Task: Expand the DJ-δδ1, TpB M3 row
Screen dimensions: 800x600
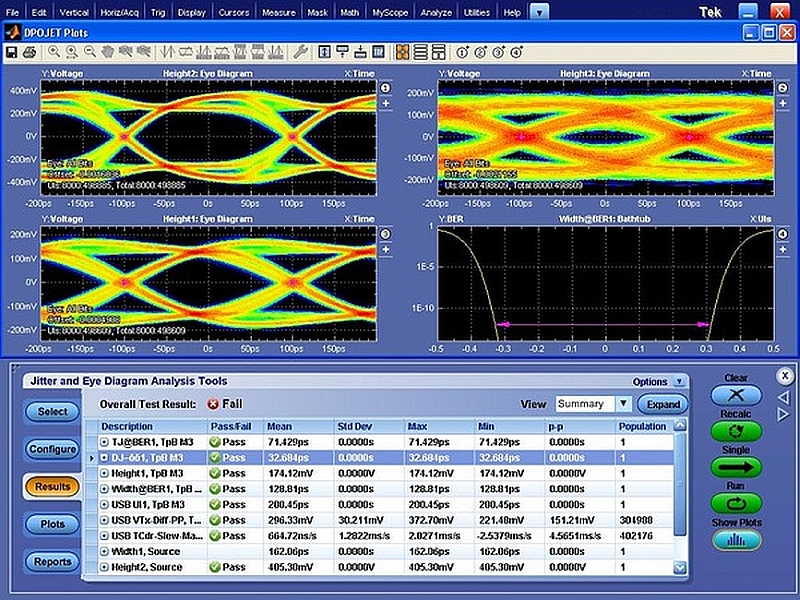Action: (x=104, y=458)
